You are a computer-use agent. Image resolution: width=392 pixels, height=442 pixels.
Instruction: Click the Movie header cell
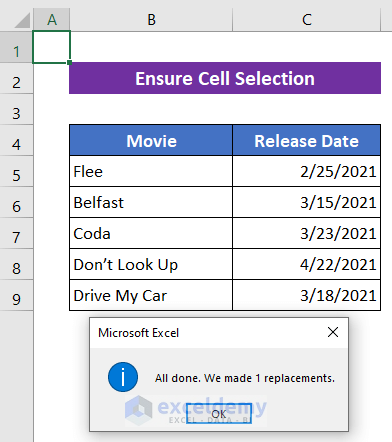click(x=151, y=140)
